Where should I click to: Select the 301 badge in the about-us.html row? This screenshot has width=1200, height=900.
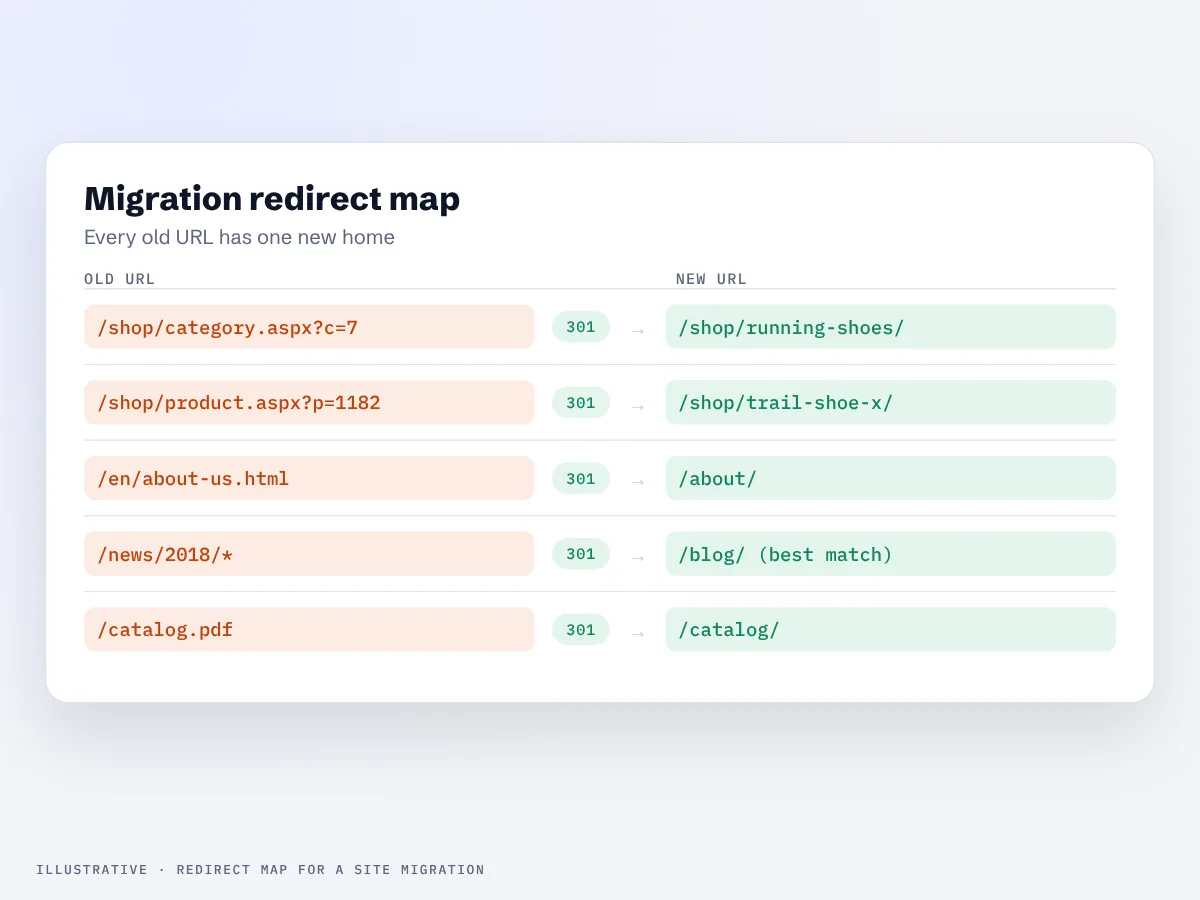(581, 479)
